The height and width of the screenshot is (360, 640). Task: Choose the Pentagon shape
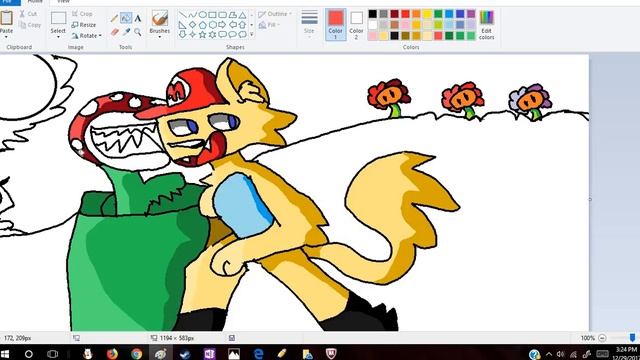202,25
